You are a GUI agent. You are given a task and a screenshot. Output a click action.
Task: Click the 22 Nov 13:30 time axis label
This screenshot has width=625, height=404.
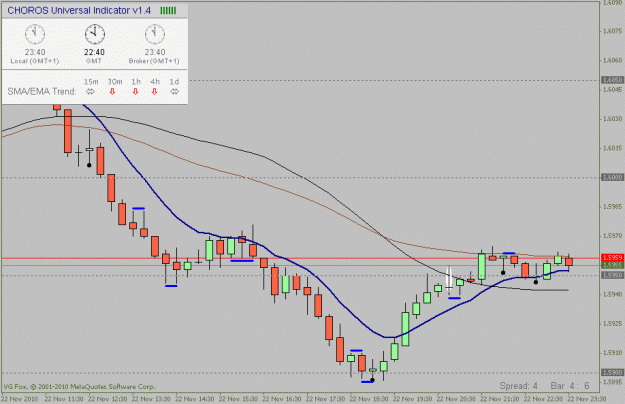pyautogui.click(x=151, y=399)
